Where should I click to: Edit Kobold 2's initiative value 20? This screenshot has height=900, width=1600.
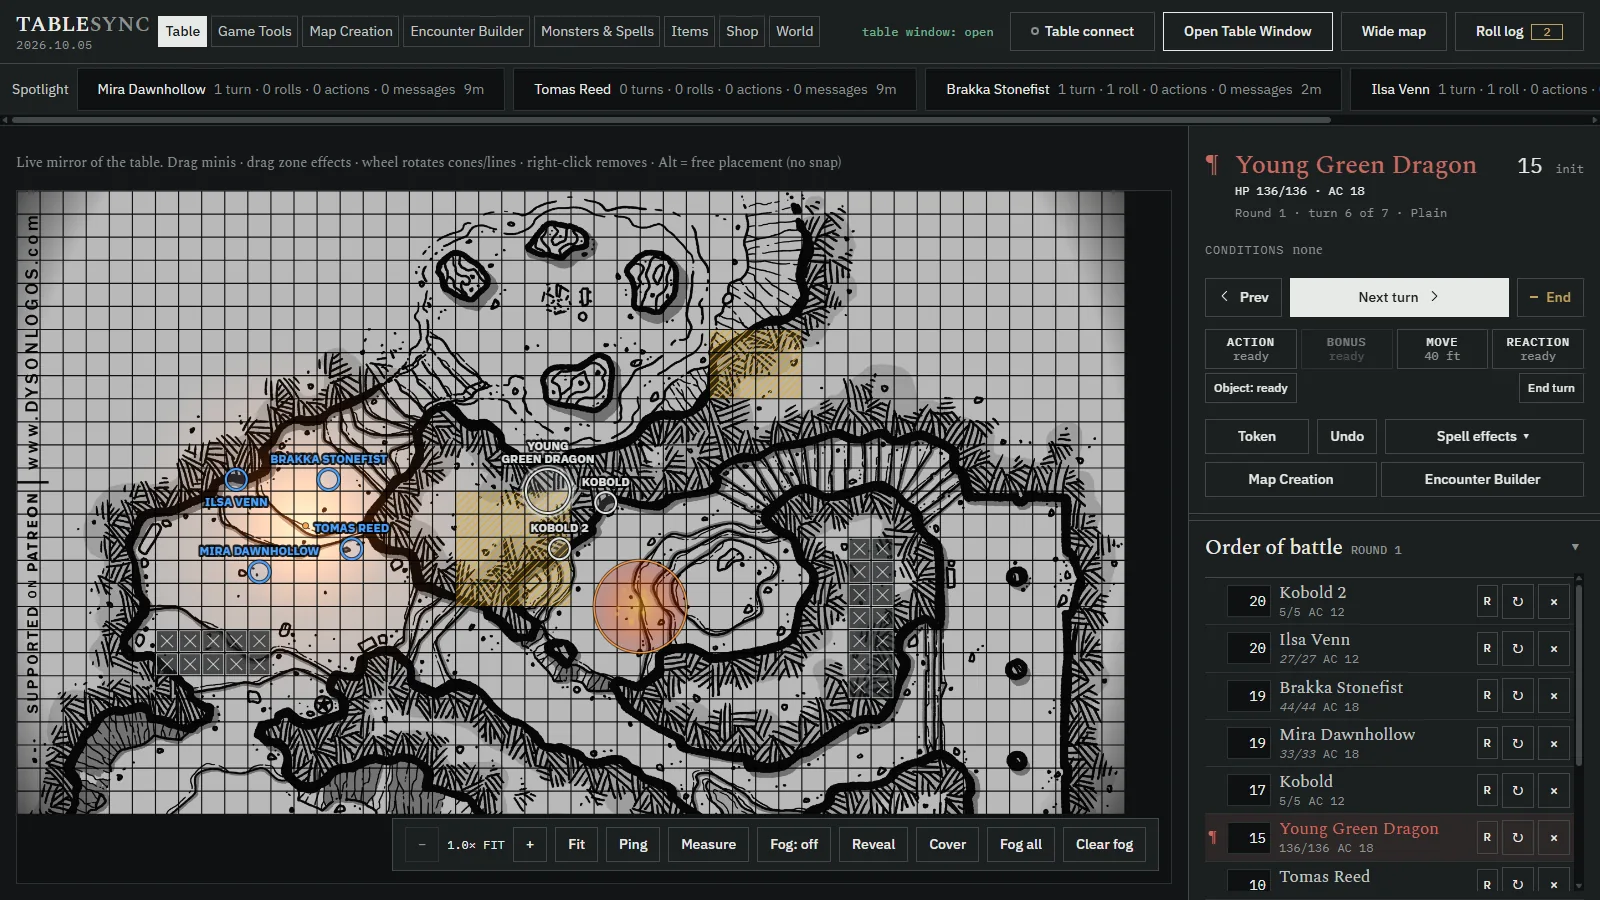point(1250,601)
